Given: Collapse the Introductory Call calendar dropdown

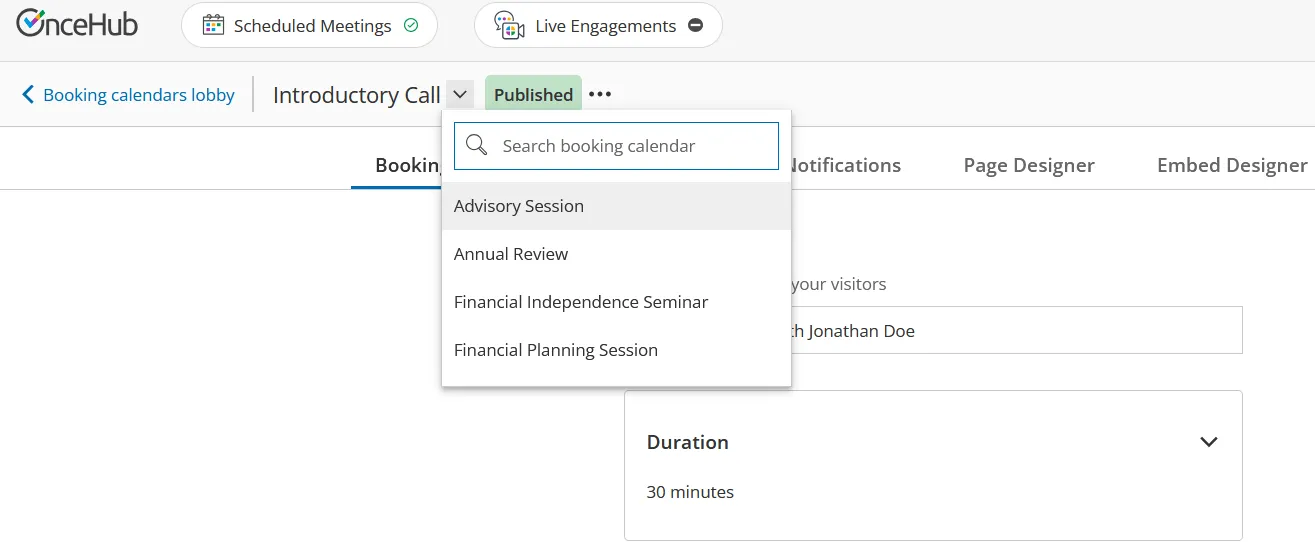Looking at the screenshot, I should [x=460, y=94].
